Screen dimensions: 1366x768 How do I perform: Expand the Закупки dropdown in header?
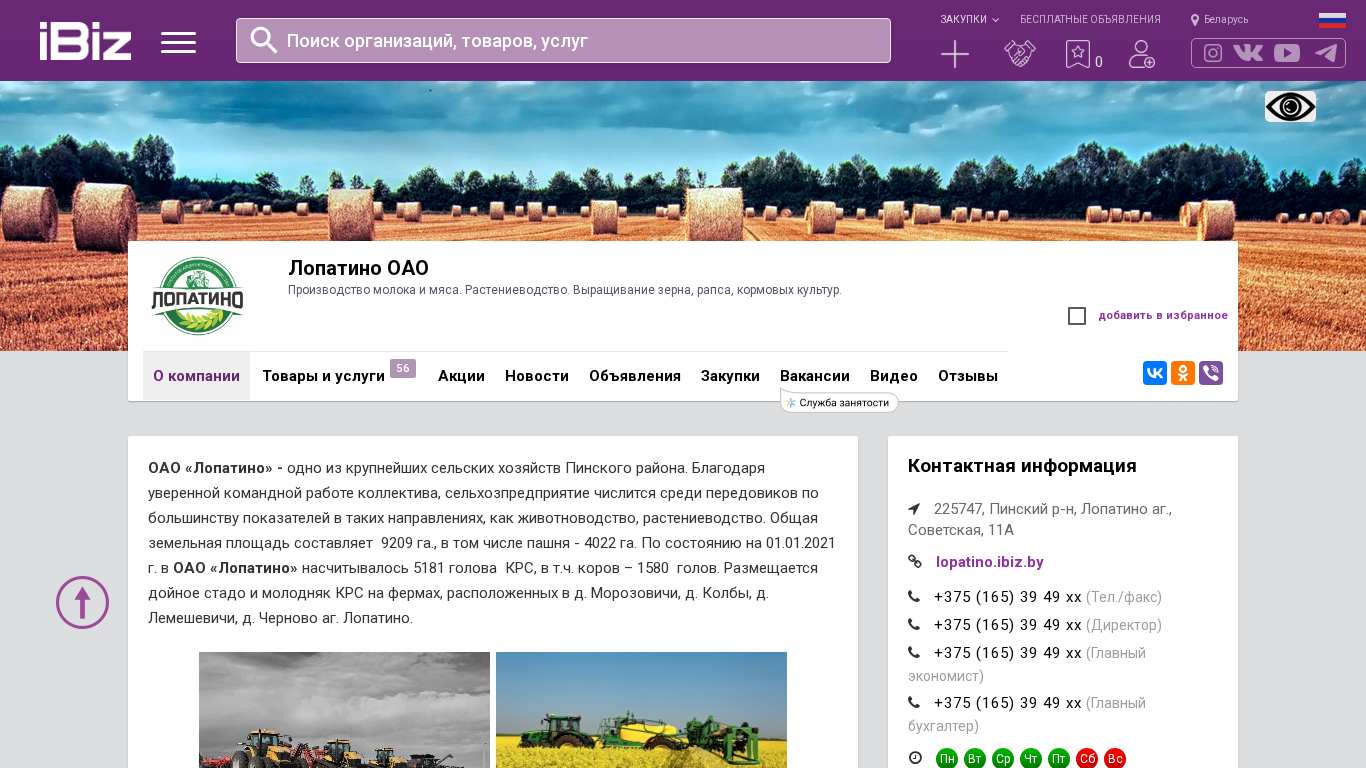point(969,19)
